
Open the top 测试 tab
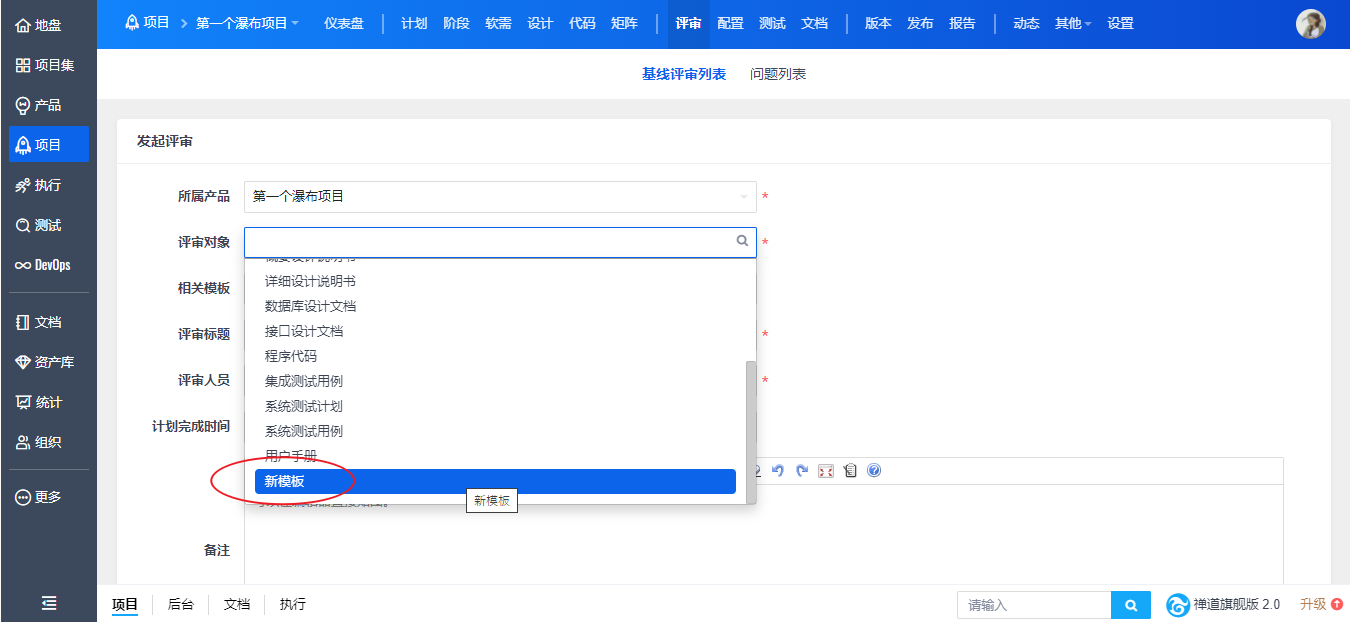(x=772, y=23)
